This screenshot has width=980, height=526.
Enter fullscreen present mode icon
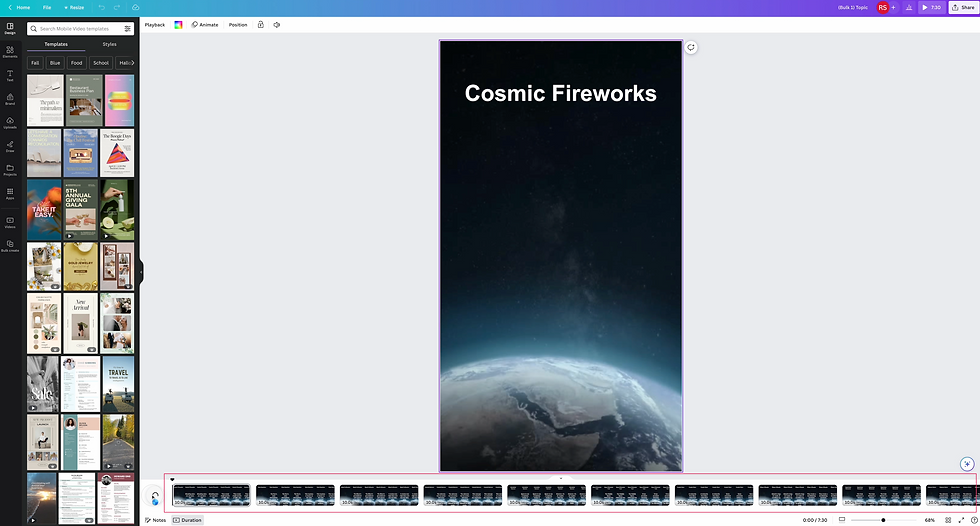pyautogui.click(x=961, y=520)
